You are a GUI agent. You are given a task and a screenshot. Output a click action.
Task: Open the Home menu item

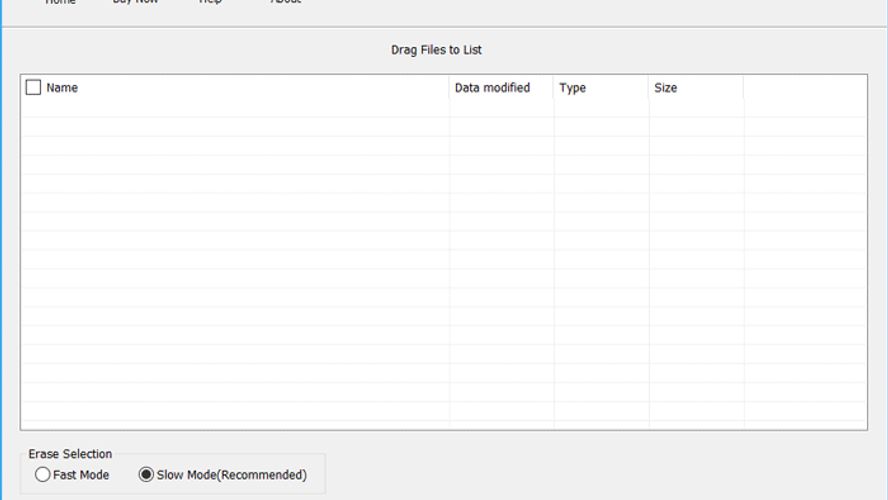click(60, 2)
